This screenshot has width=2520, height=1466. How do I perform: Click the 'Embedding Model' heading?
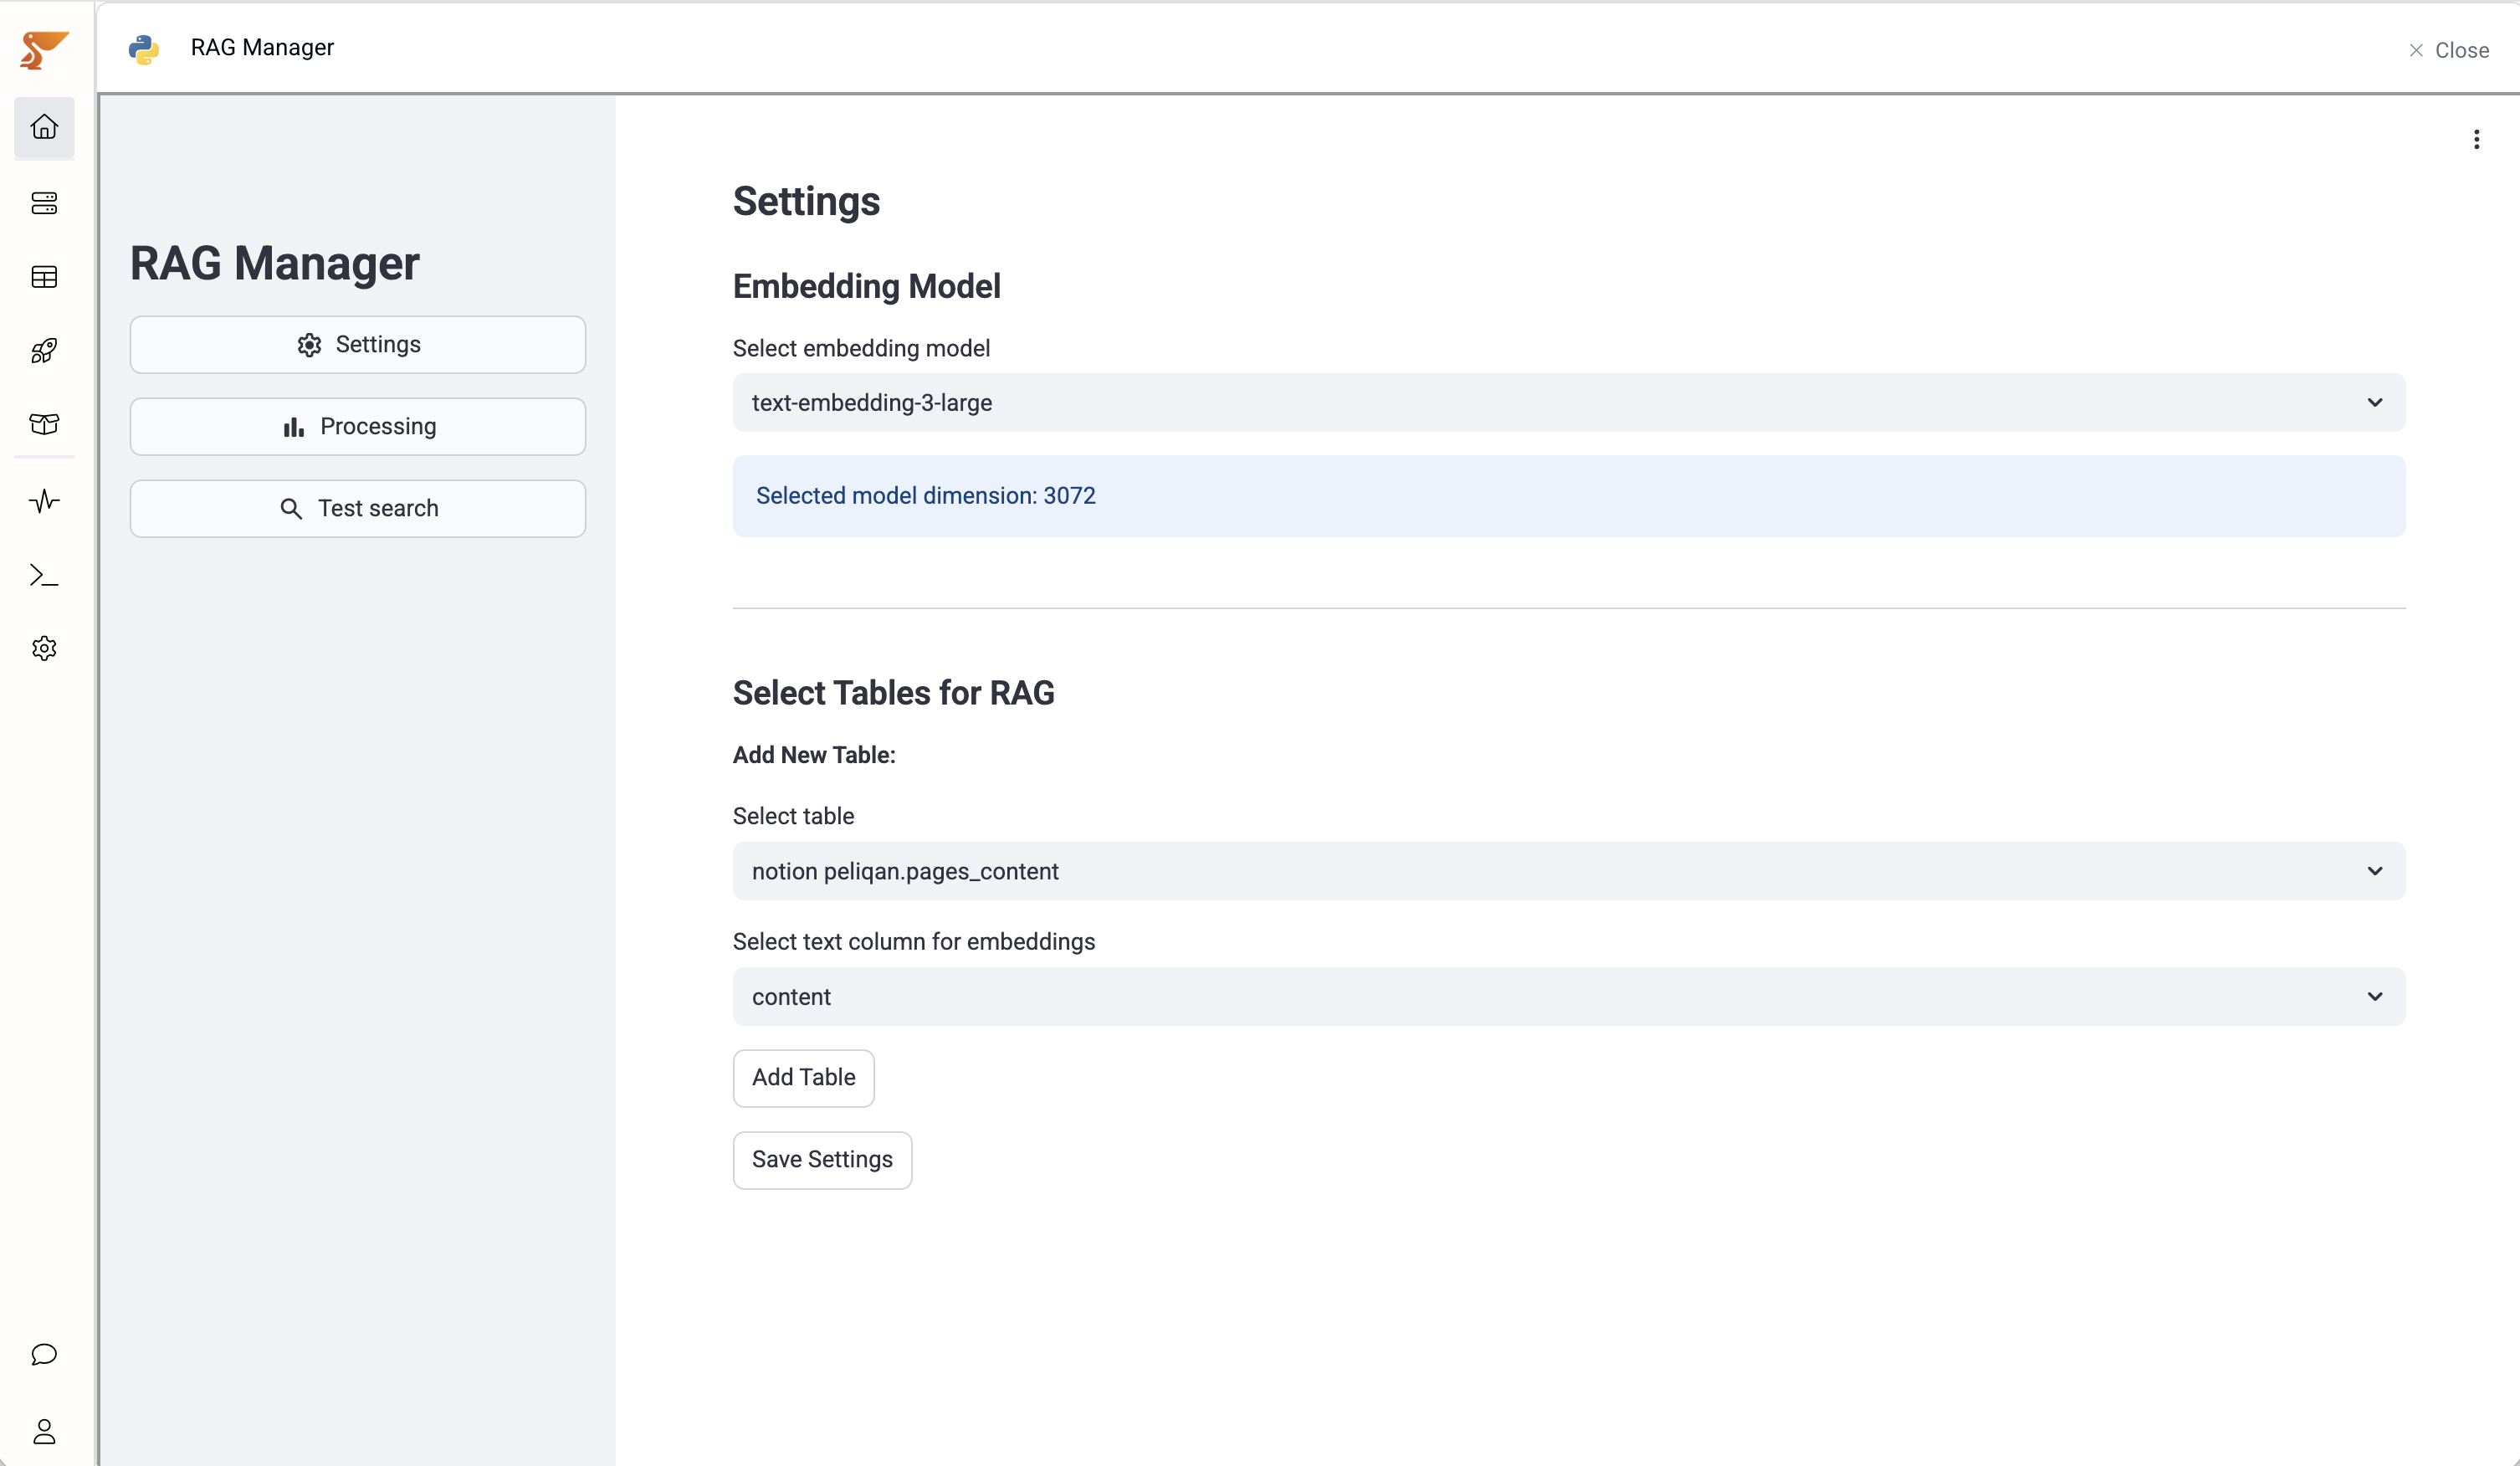[867, 286]
